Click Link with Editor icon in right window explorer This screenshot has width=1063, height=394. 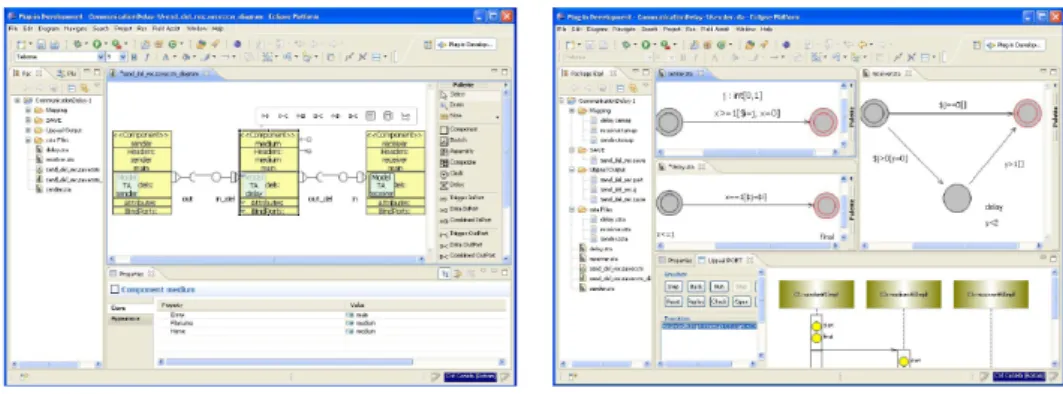633,87
